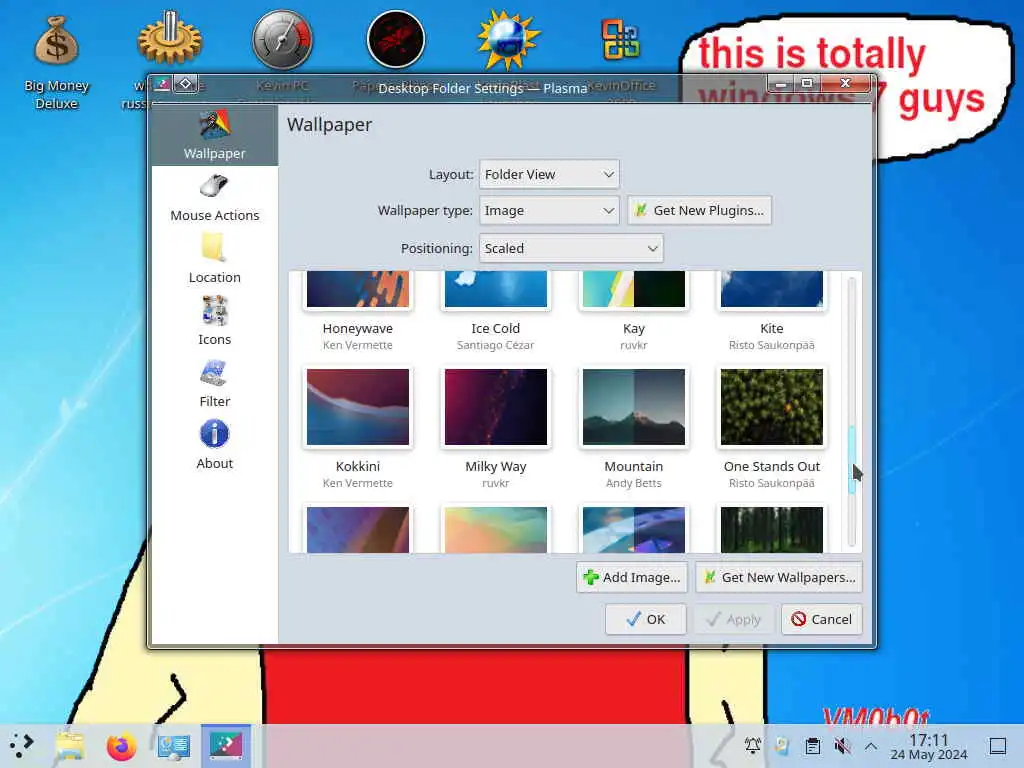Open the file manager from the taskbar
This screenshot has width=1024, height=768.
(x=70, y=745)
